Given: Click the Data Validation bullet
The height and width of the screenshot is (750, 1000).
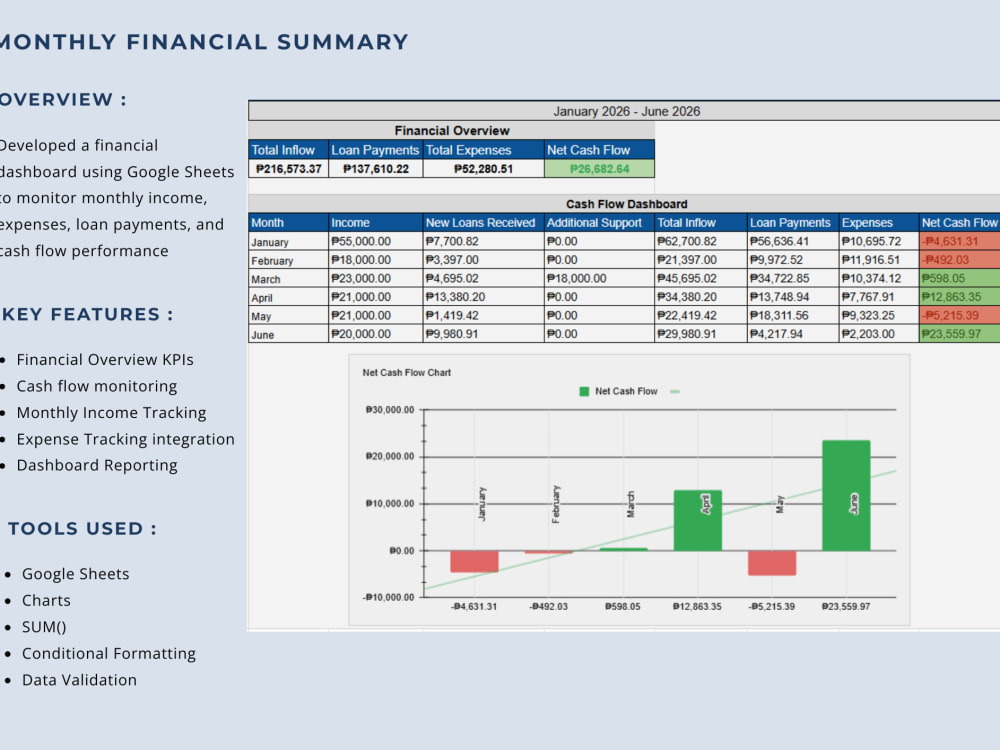Looking at the screenshot, I should [x=79, y=680].
